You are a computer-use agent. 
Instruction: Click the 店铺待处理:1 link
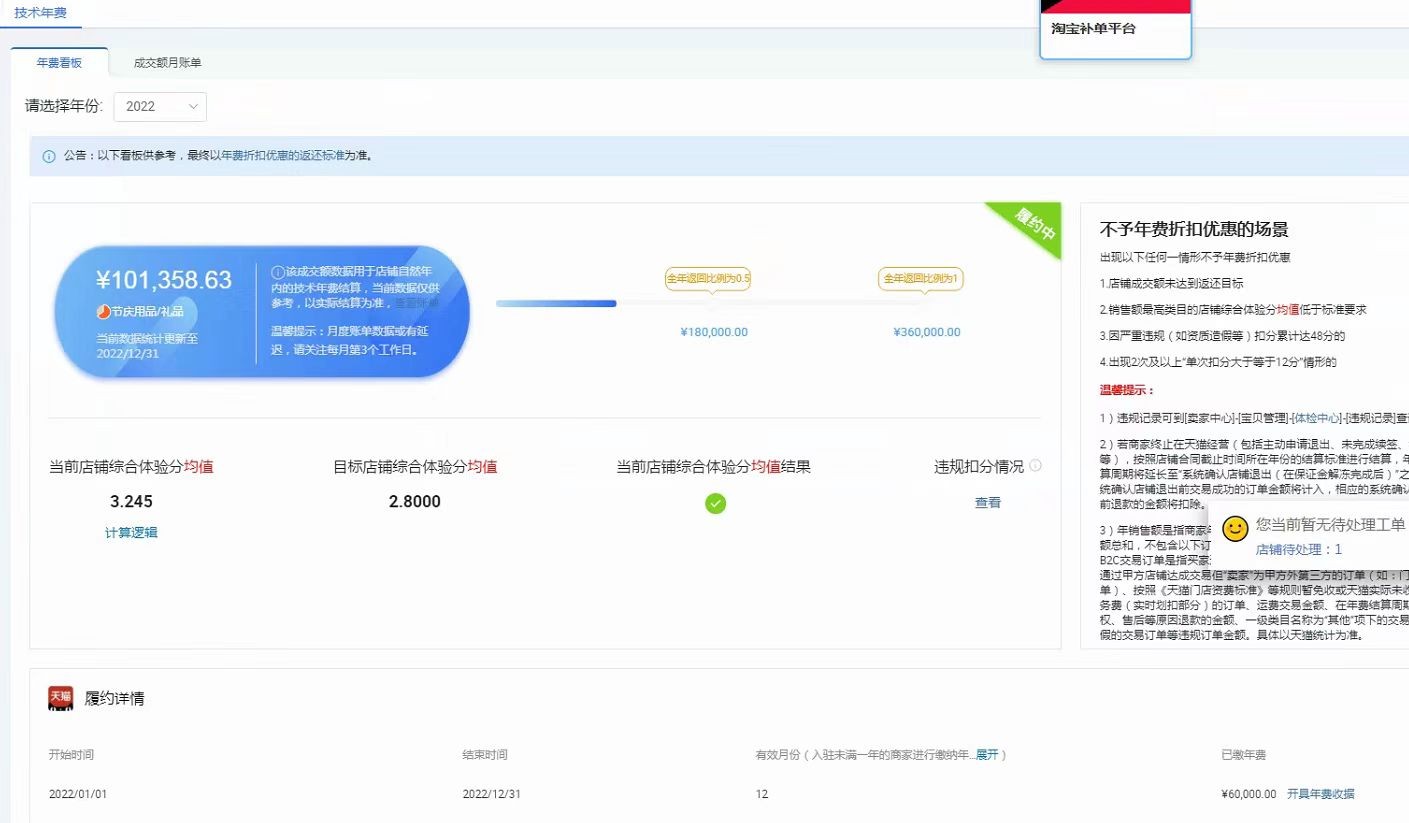pos(1298,549)
